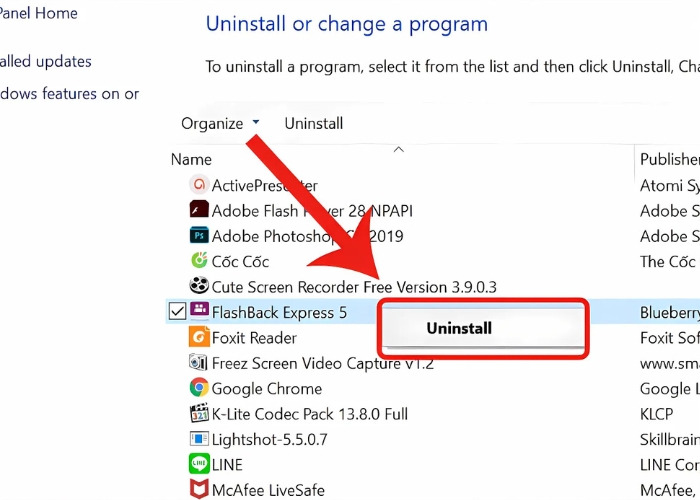Click the Cute Screen Recorder icon
Viewport: 700px width, 500px height.
point(198,287)
